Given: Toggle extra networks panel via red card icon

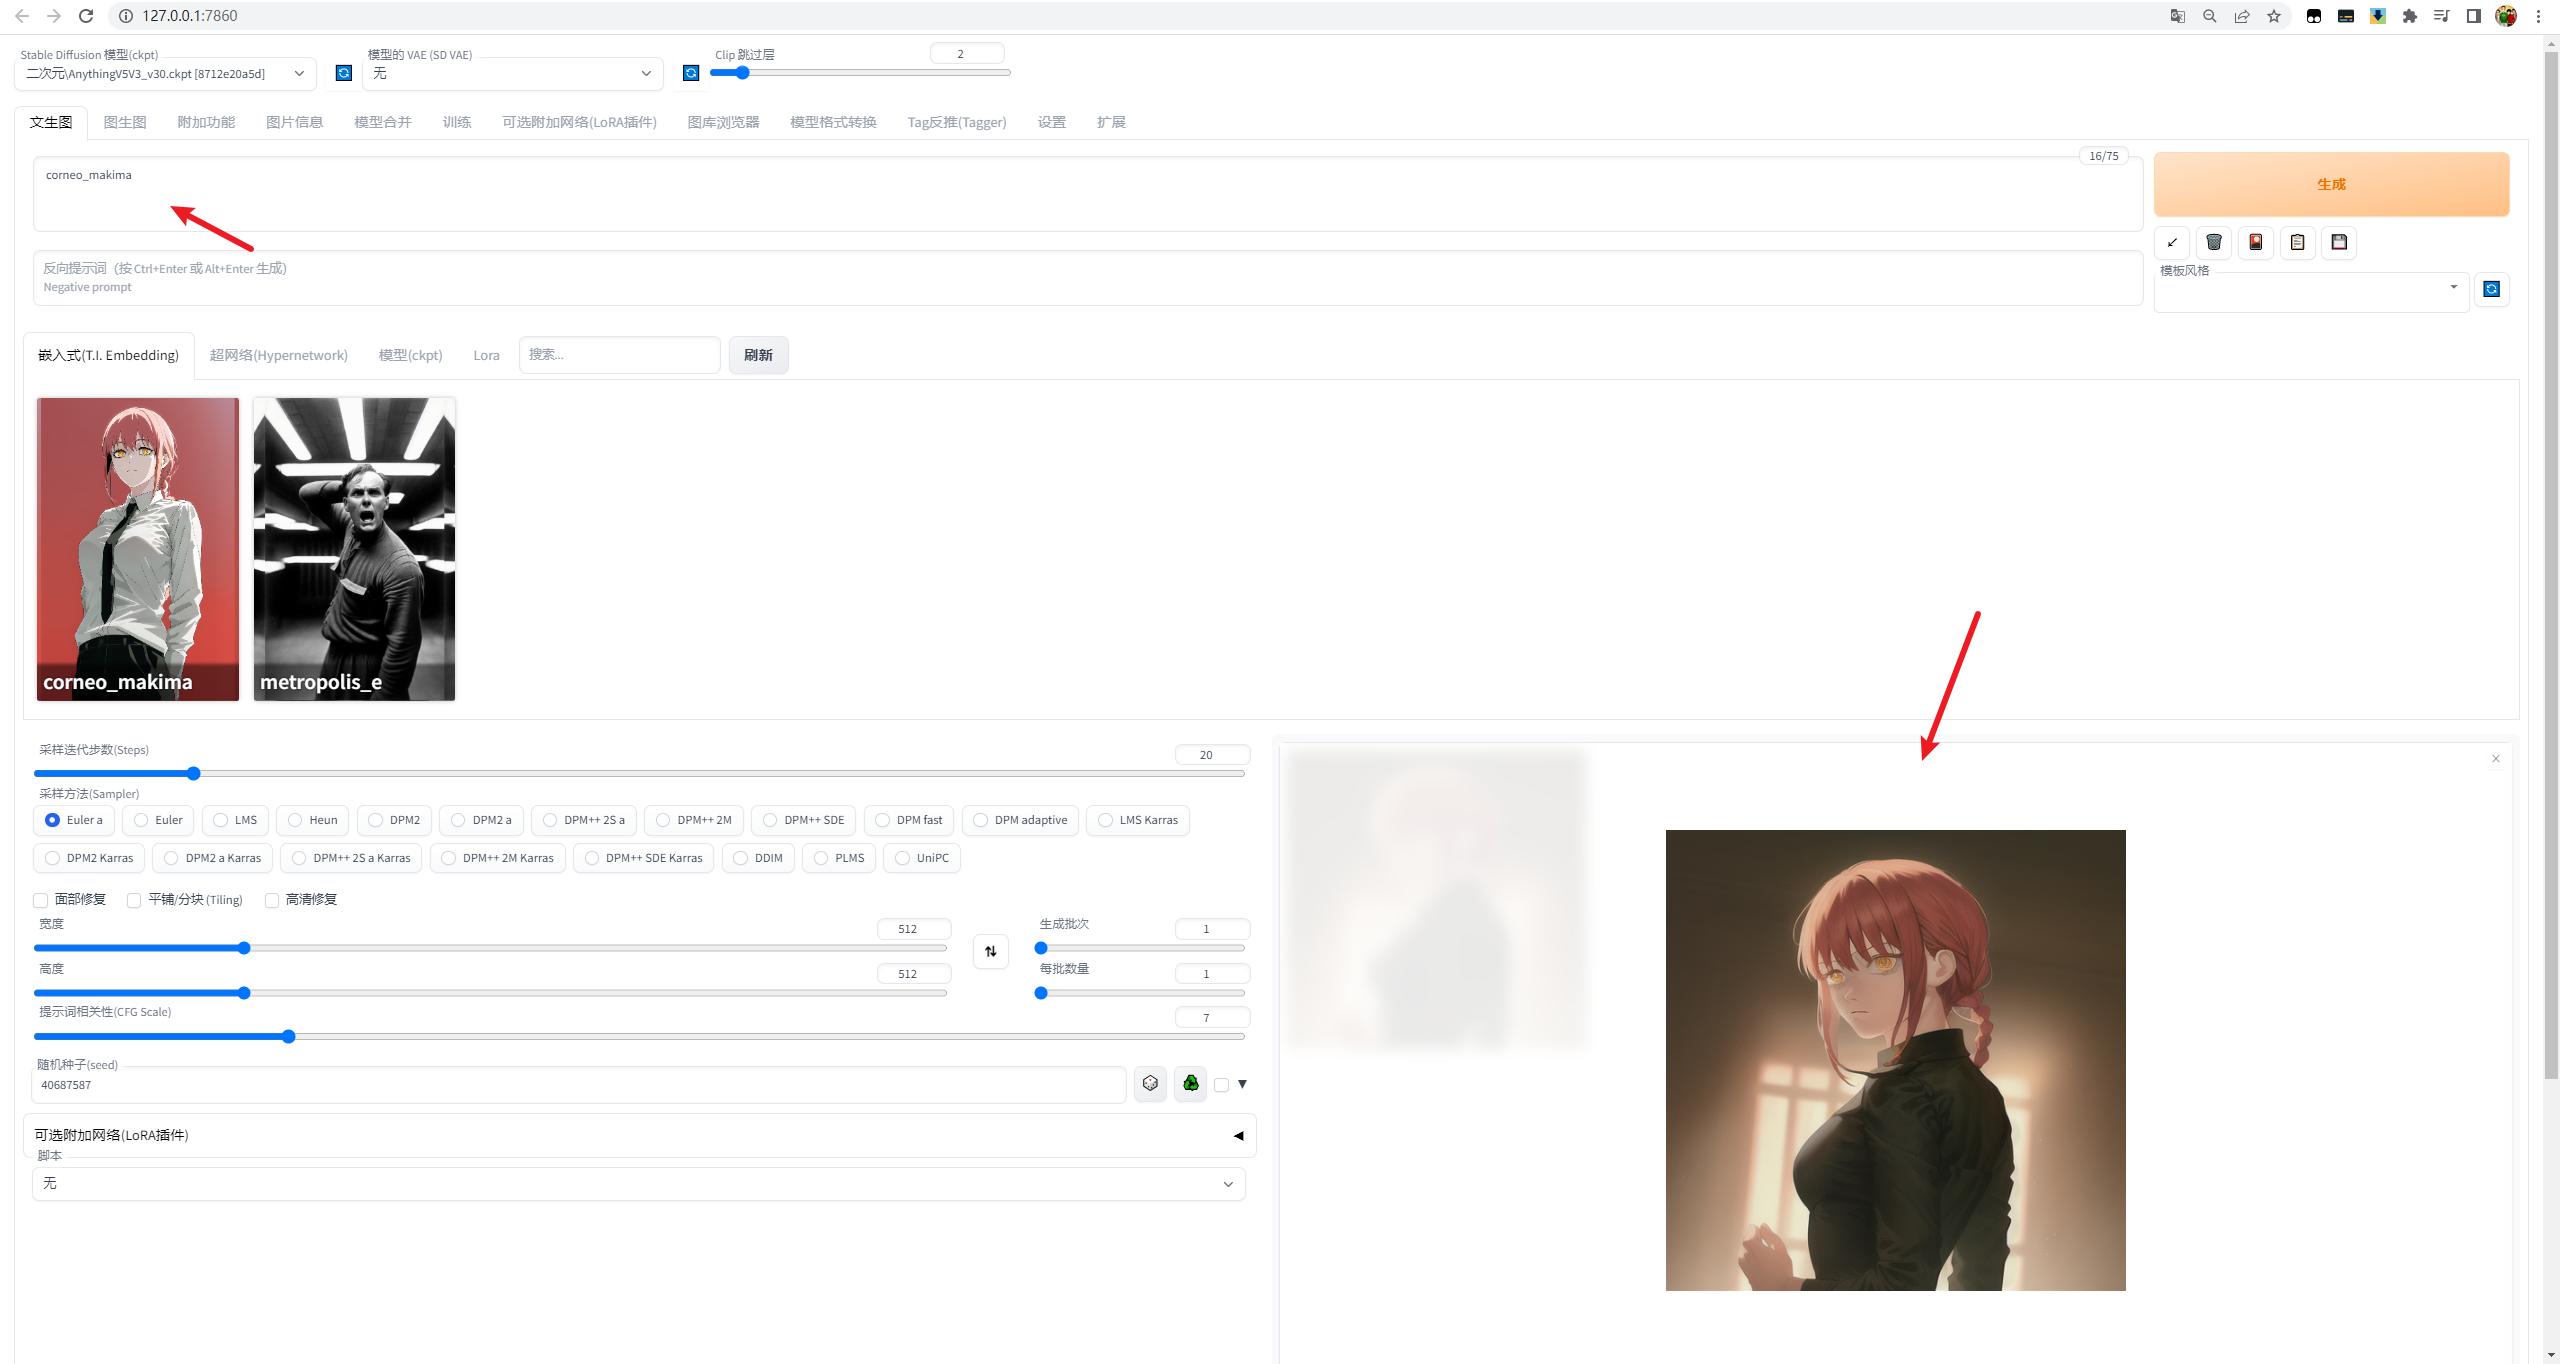Looking at the screenshot, I should 2256,242.
